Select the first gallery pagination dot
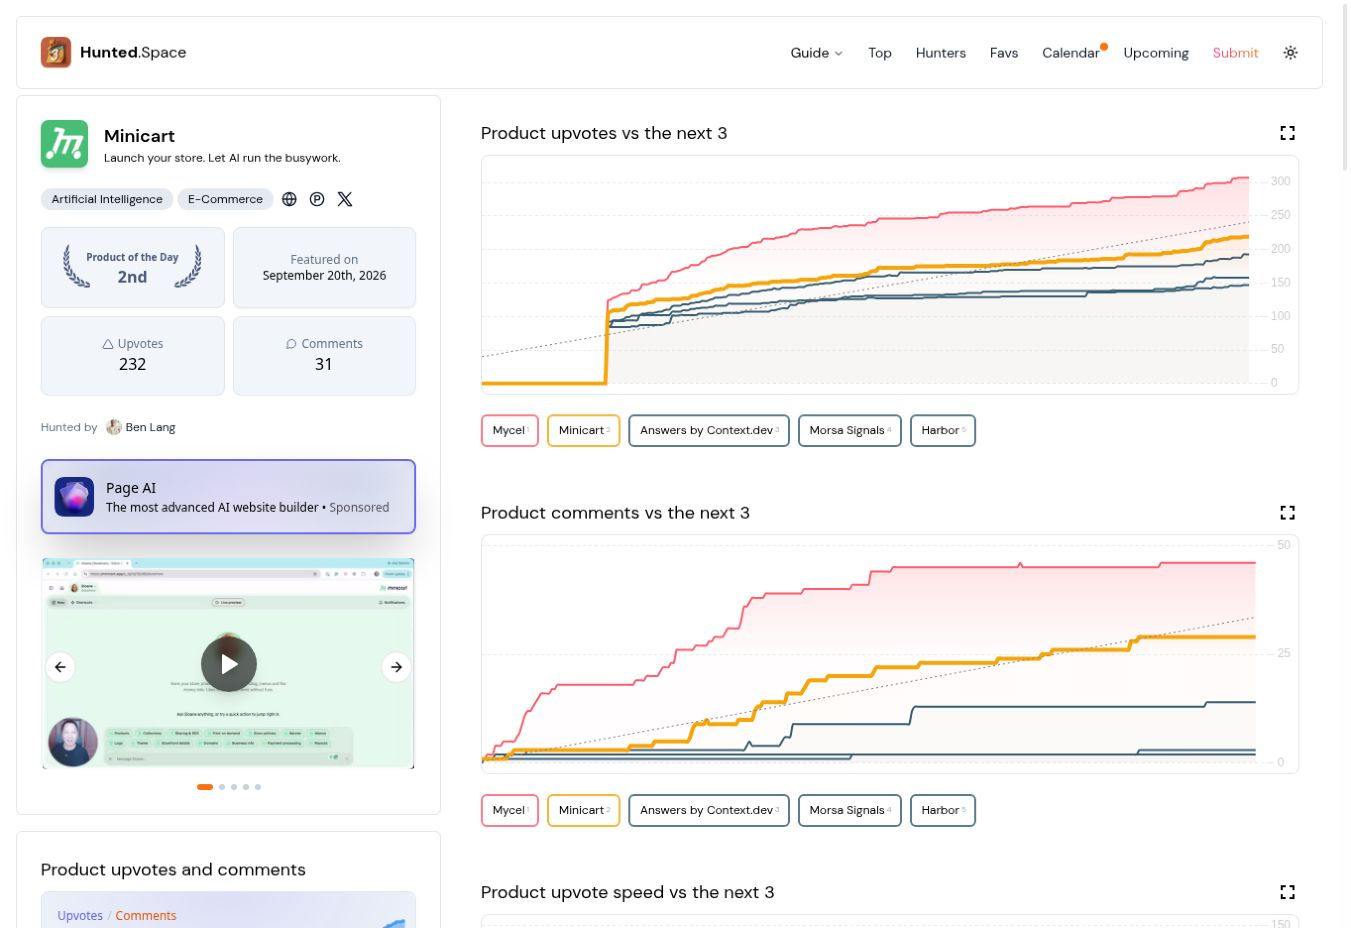 [205, 787]
